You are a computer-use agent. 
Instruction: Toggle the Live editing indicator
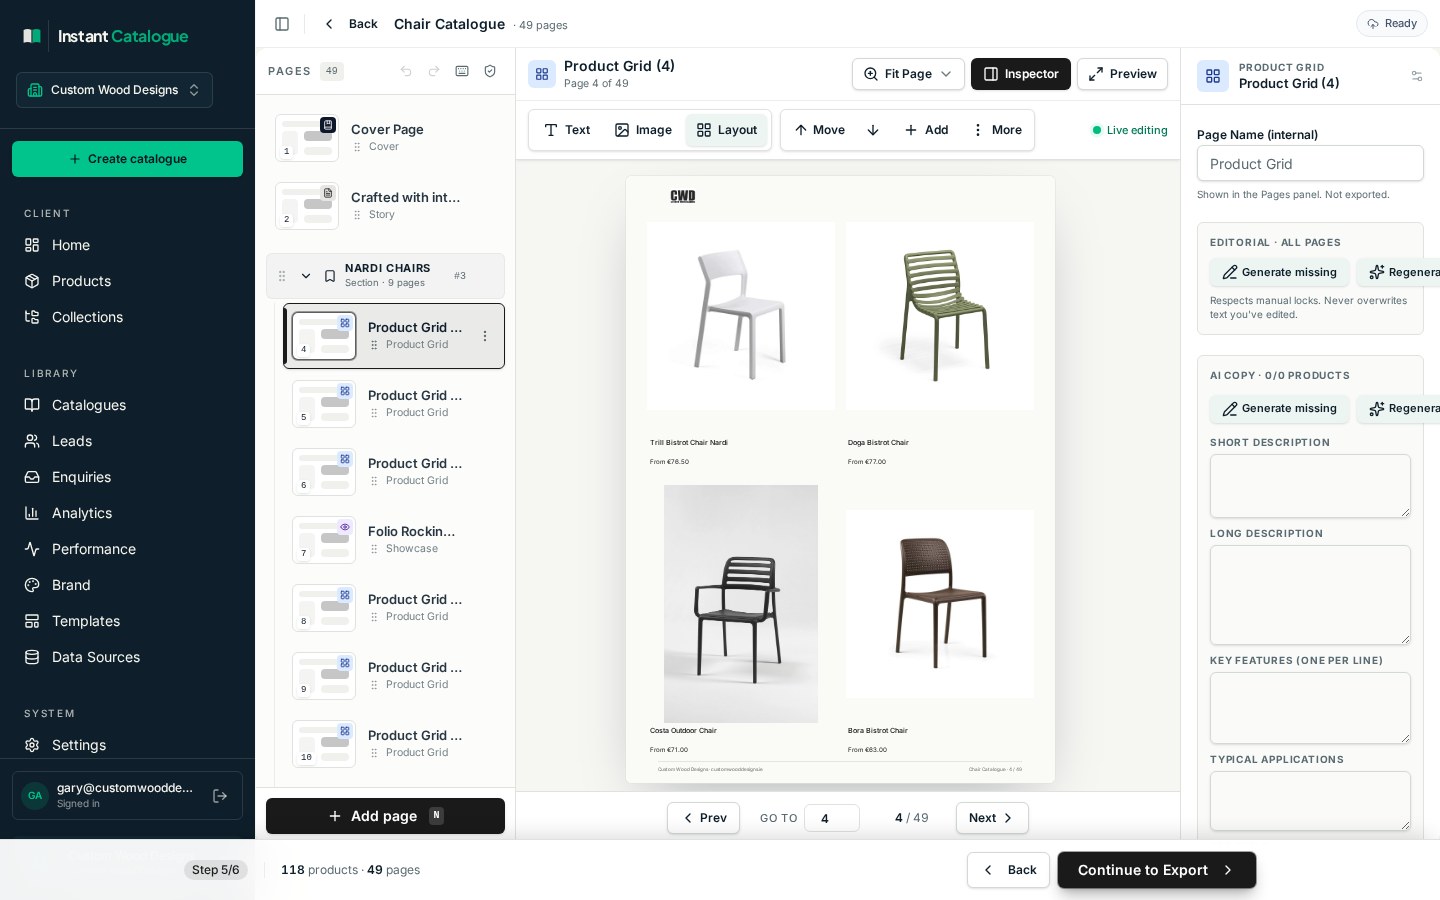[x=1130, y=130]
